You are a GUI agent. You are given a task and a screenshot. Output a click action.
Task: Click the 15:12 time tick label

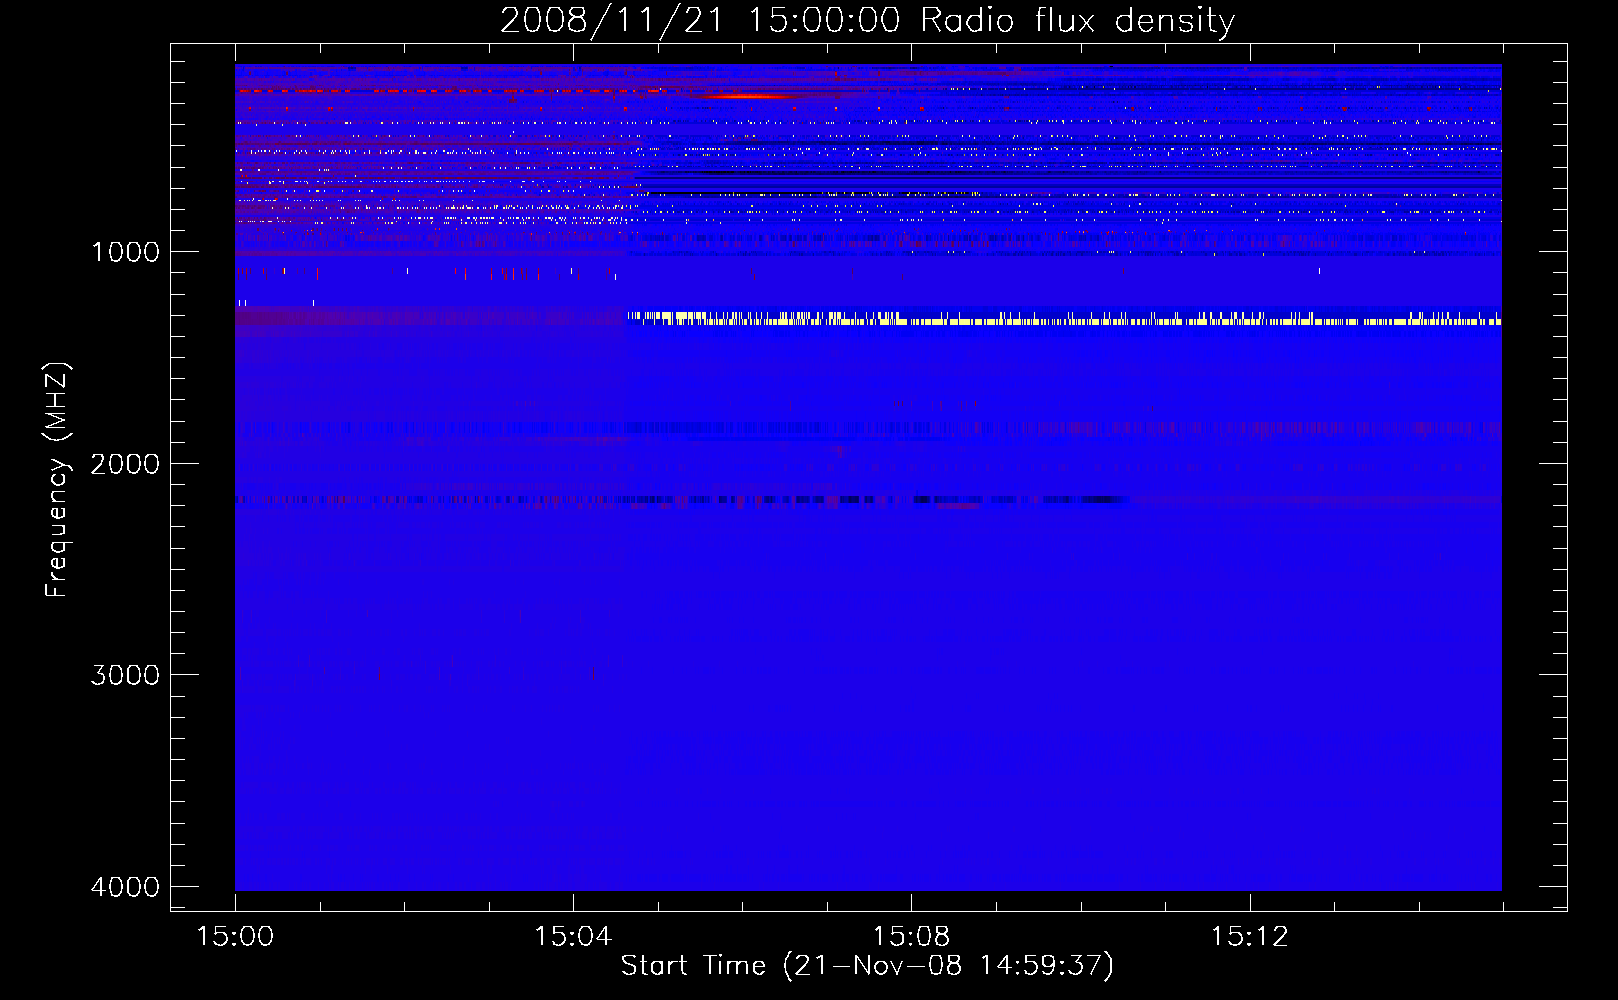point(1249,936)
